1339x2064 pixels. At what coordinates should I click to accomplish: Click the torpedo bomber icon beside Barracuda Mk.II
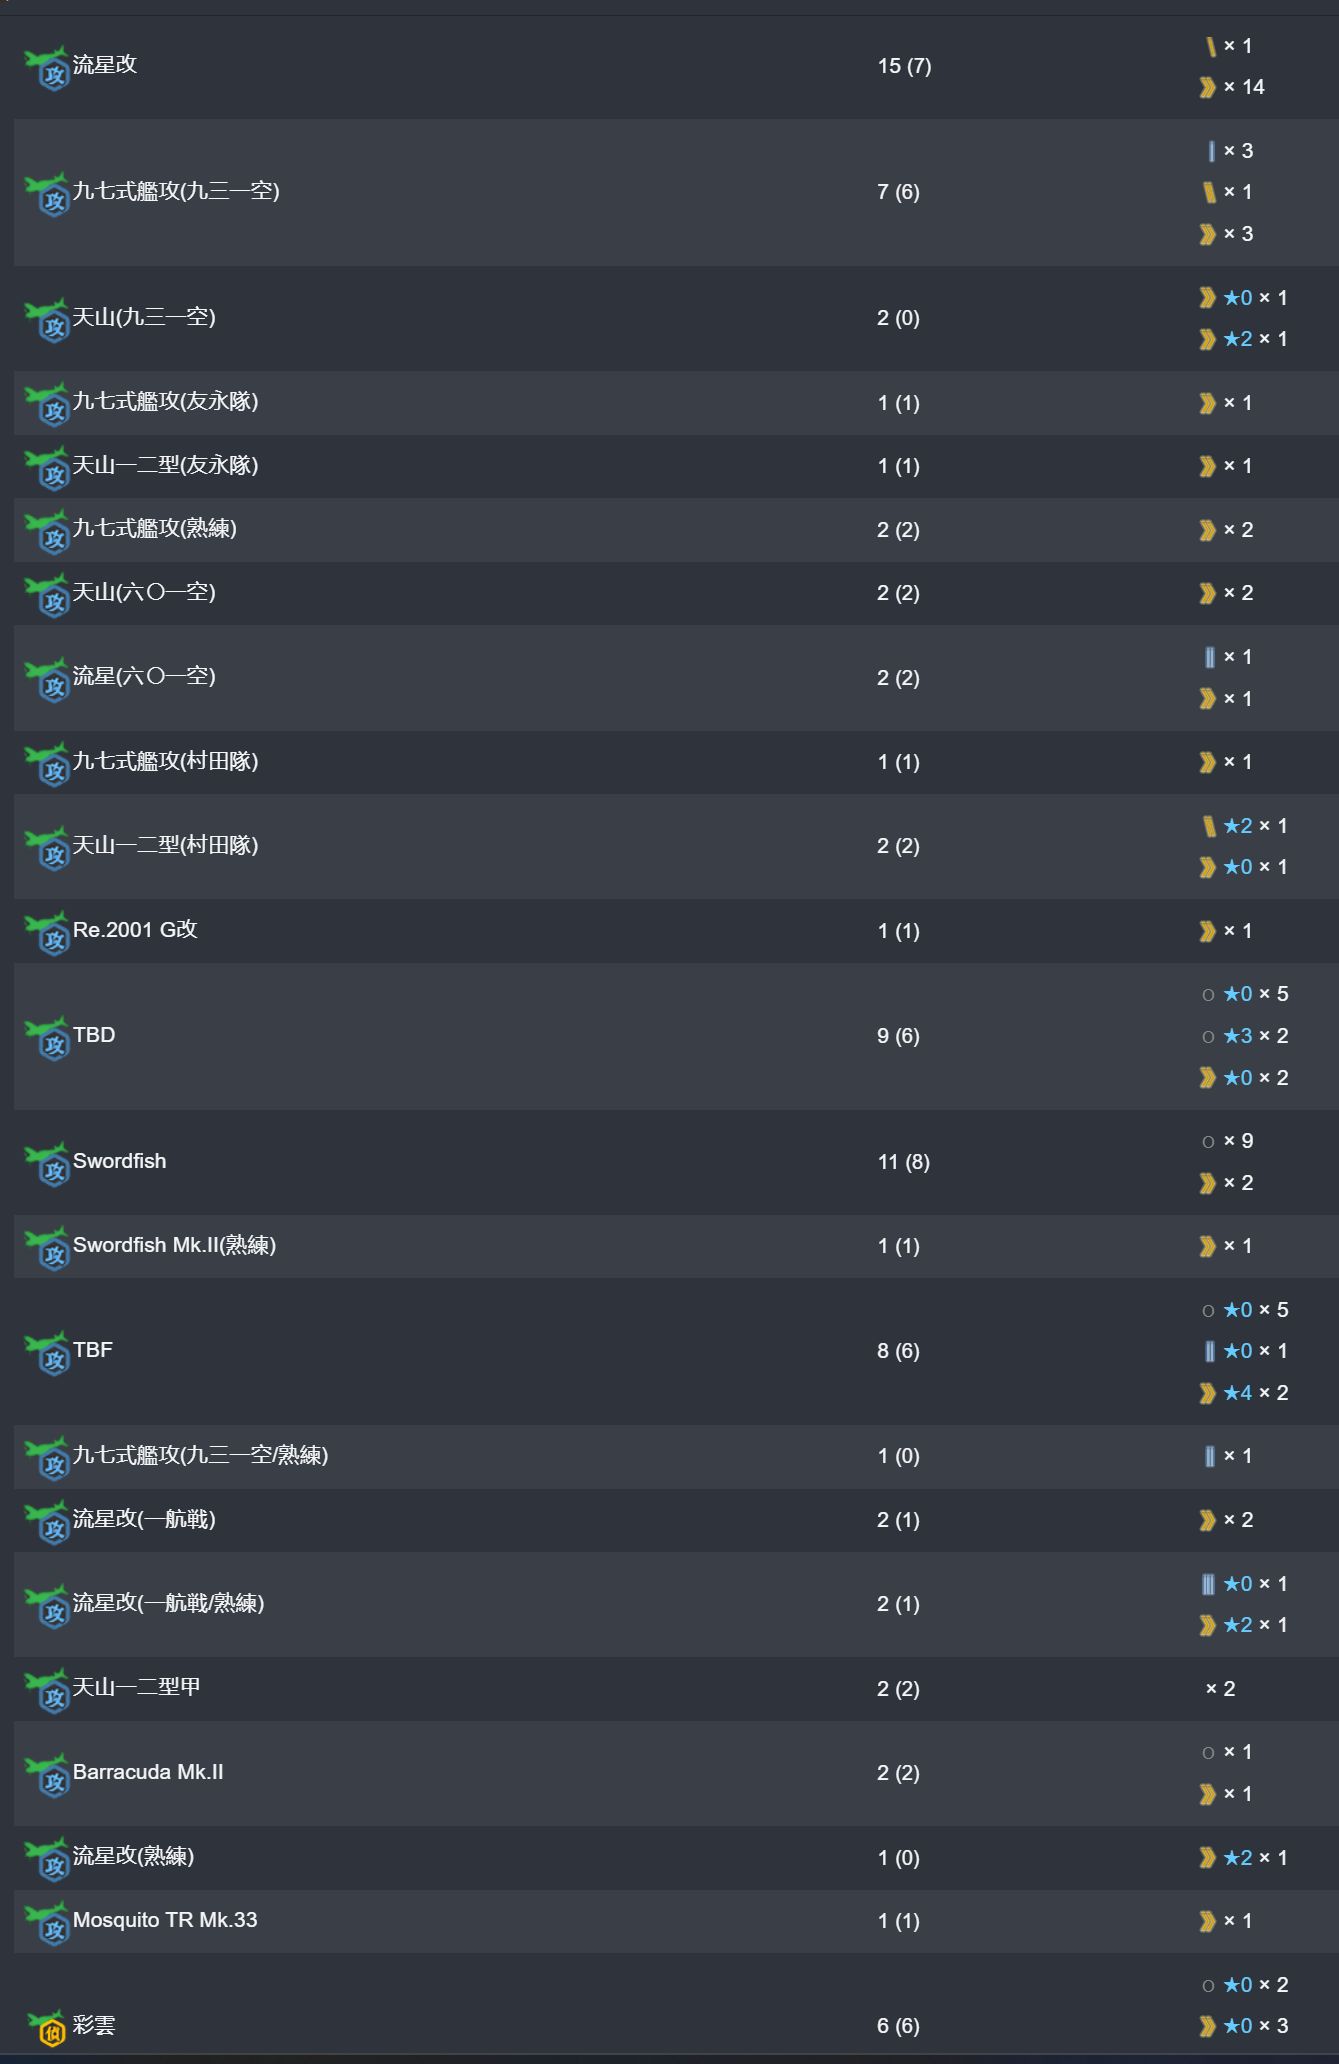(47, 1775)
